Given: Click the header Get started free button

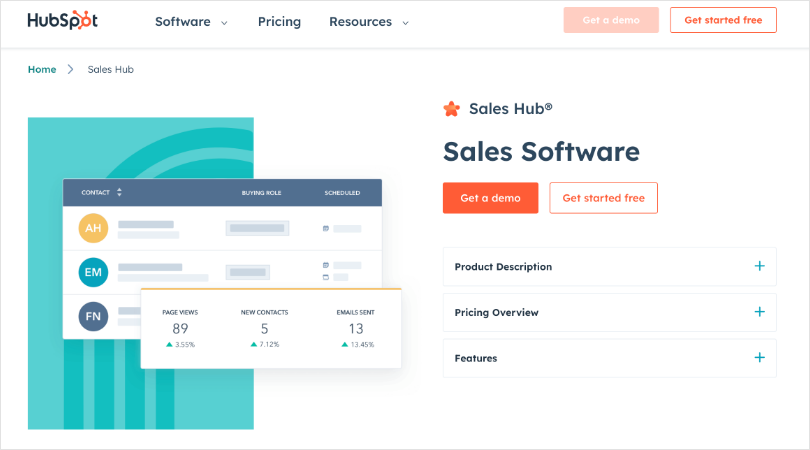Looking at the screenshot, I should [723, 20].
